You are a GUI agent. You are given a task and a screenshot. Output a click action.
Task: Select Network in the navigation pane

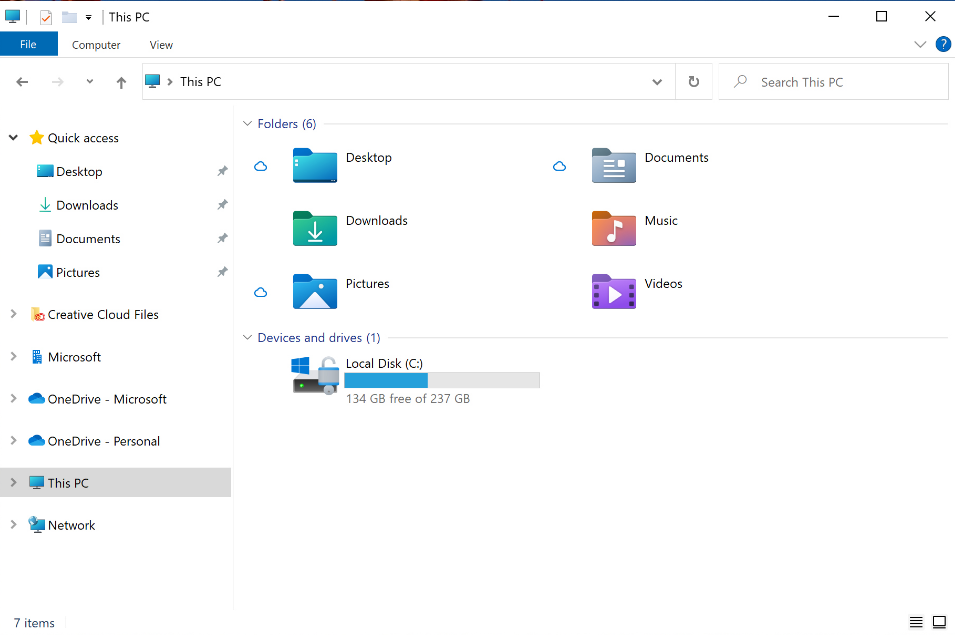point(71,526)
